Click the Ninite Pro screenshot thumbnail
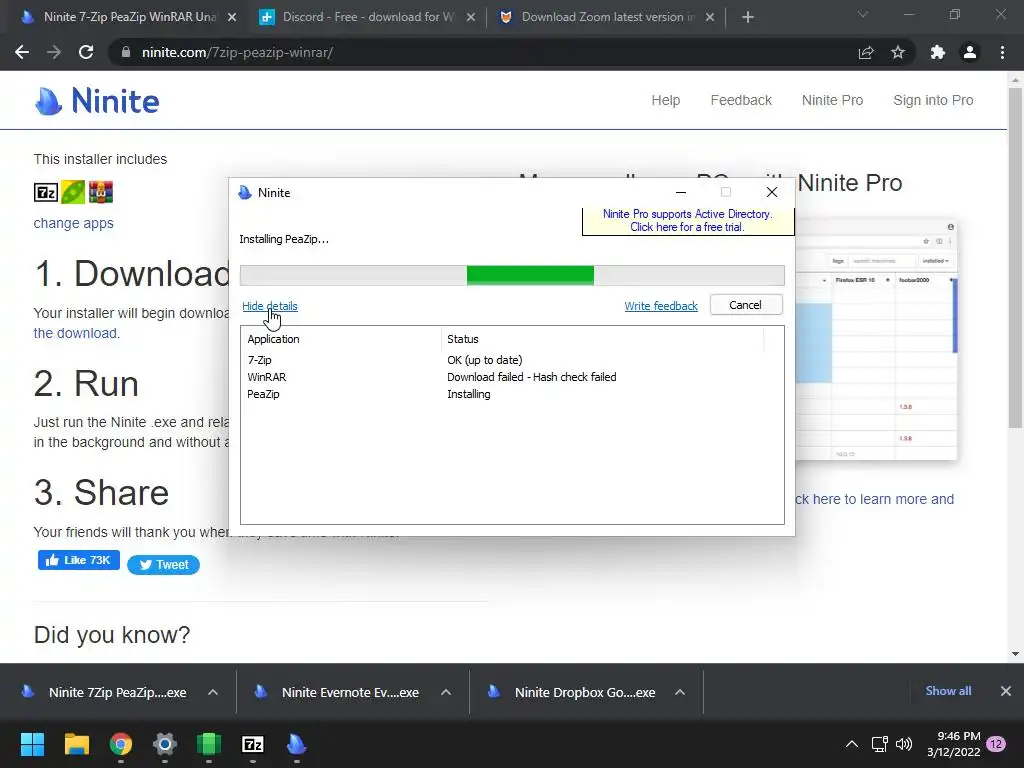 point(876,340)
